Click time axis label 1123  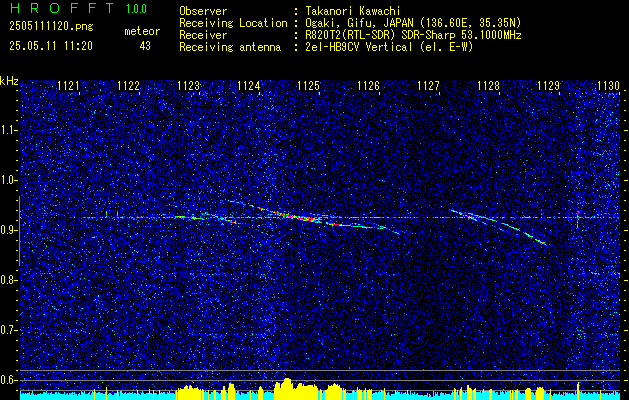click(188, 86)
